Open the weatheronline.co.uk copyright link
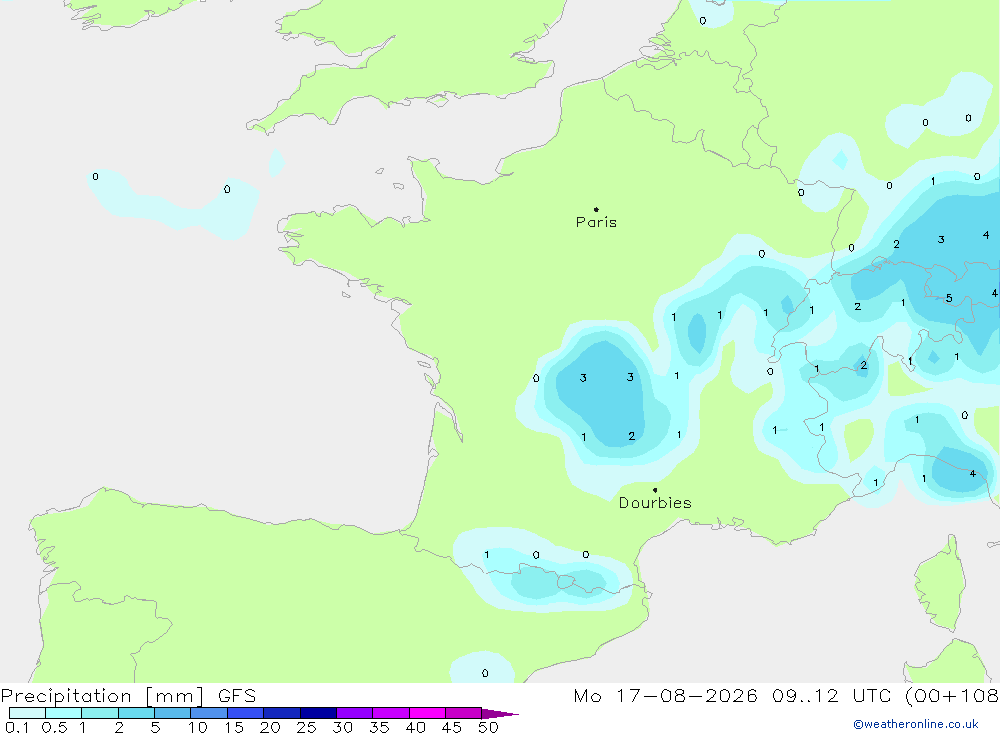This screenshot has width=1000, height=733. [916, 724]
